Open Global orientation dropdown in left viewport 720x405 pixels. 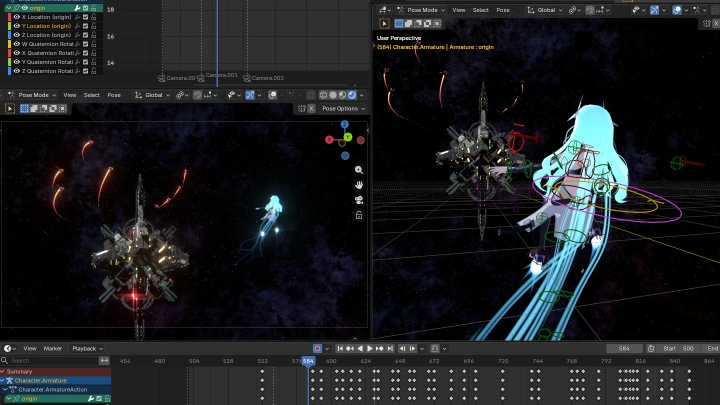coord(152,95)
